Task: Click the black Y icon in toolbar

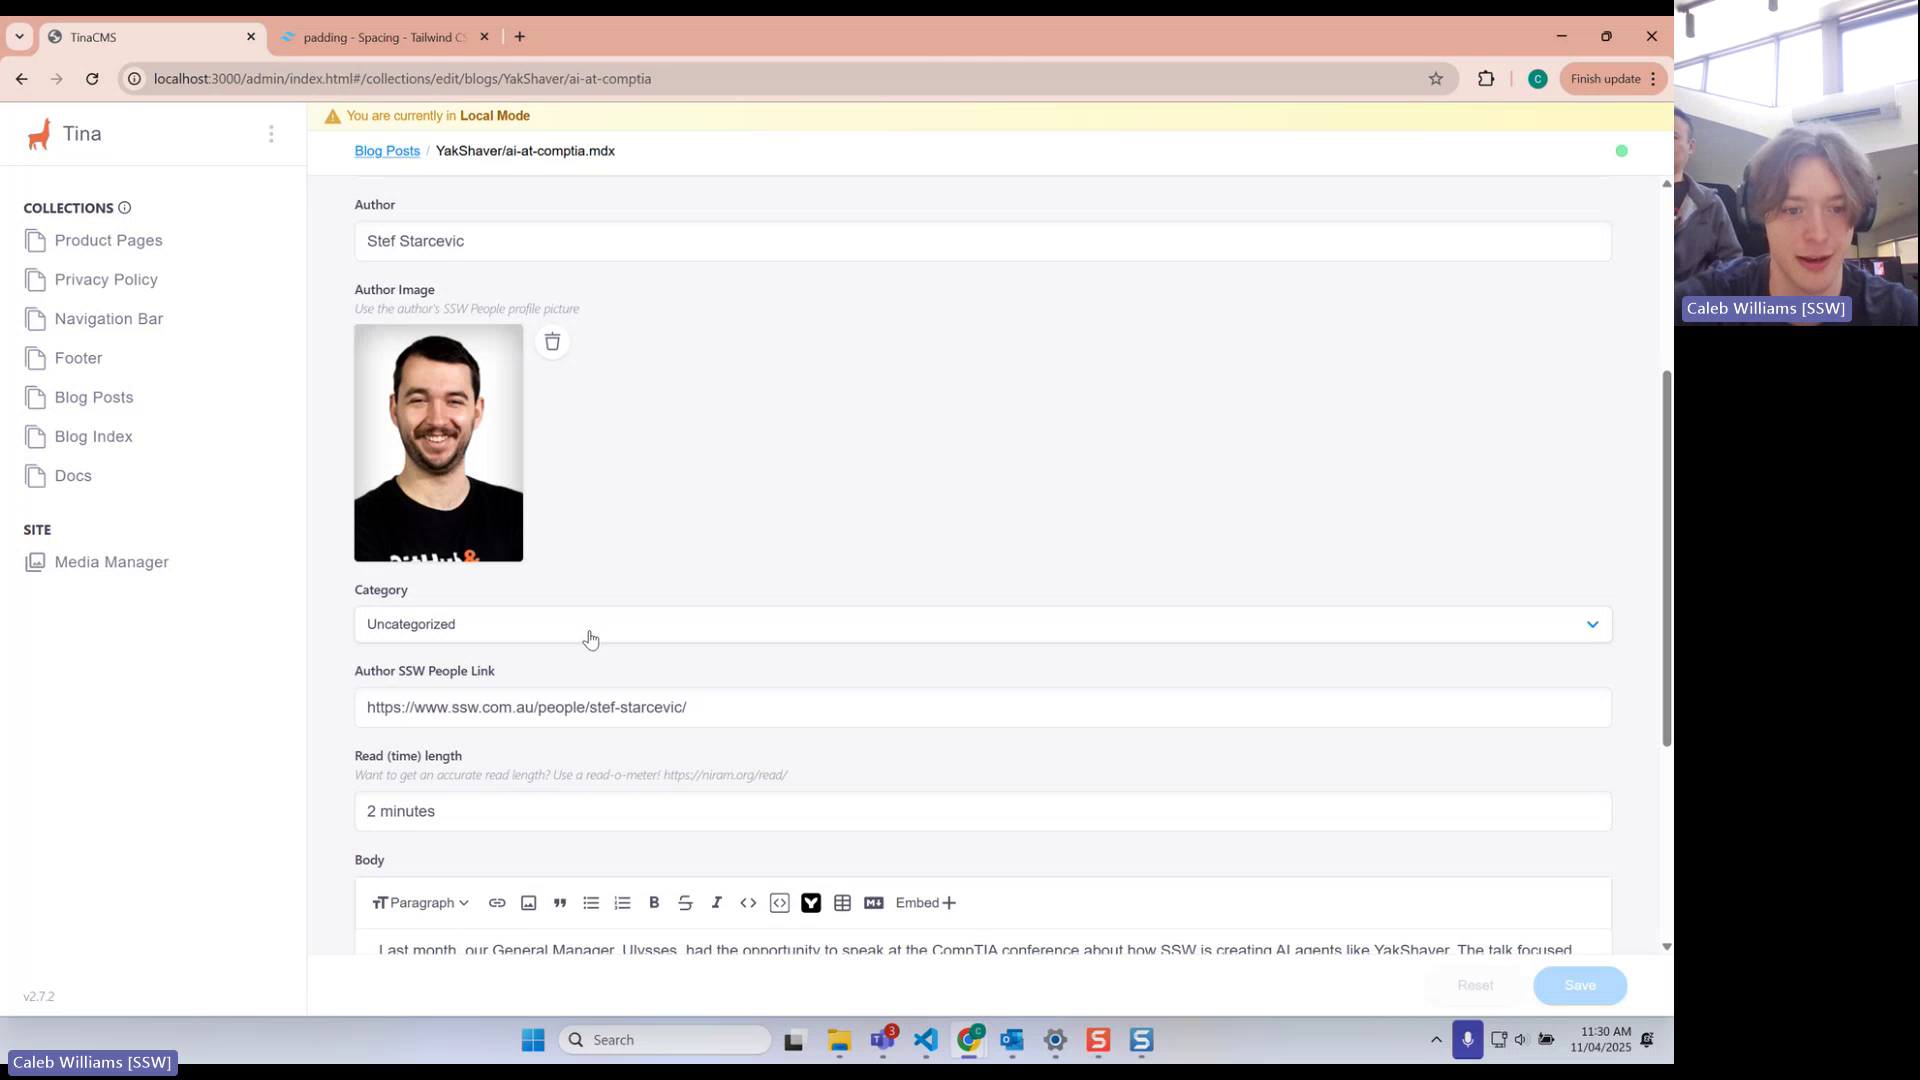Action: point(811,903)
